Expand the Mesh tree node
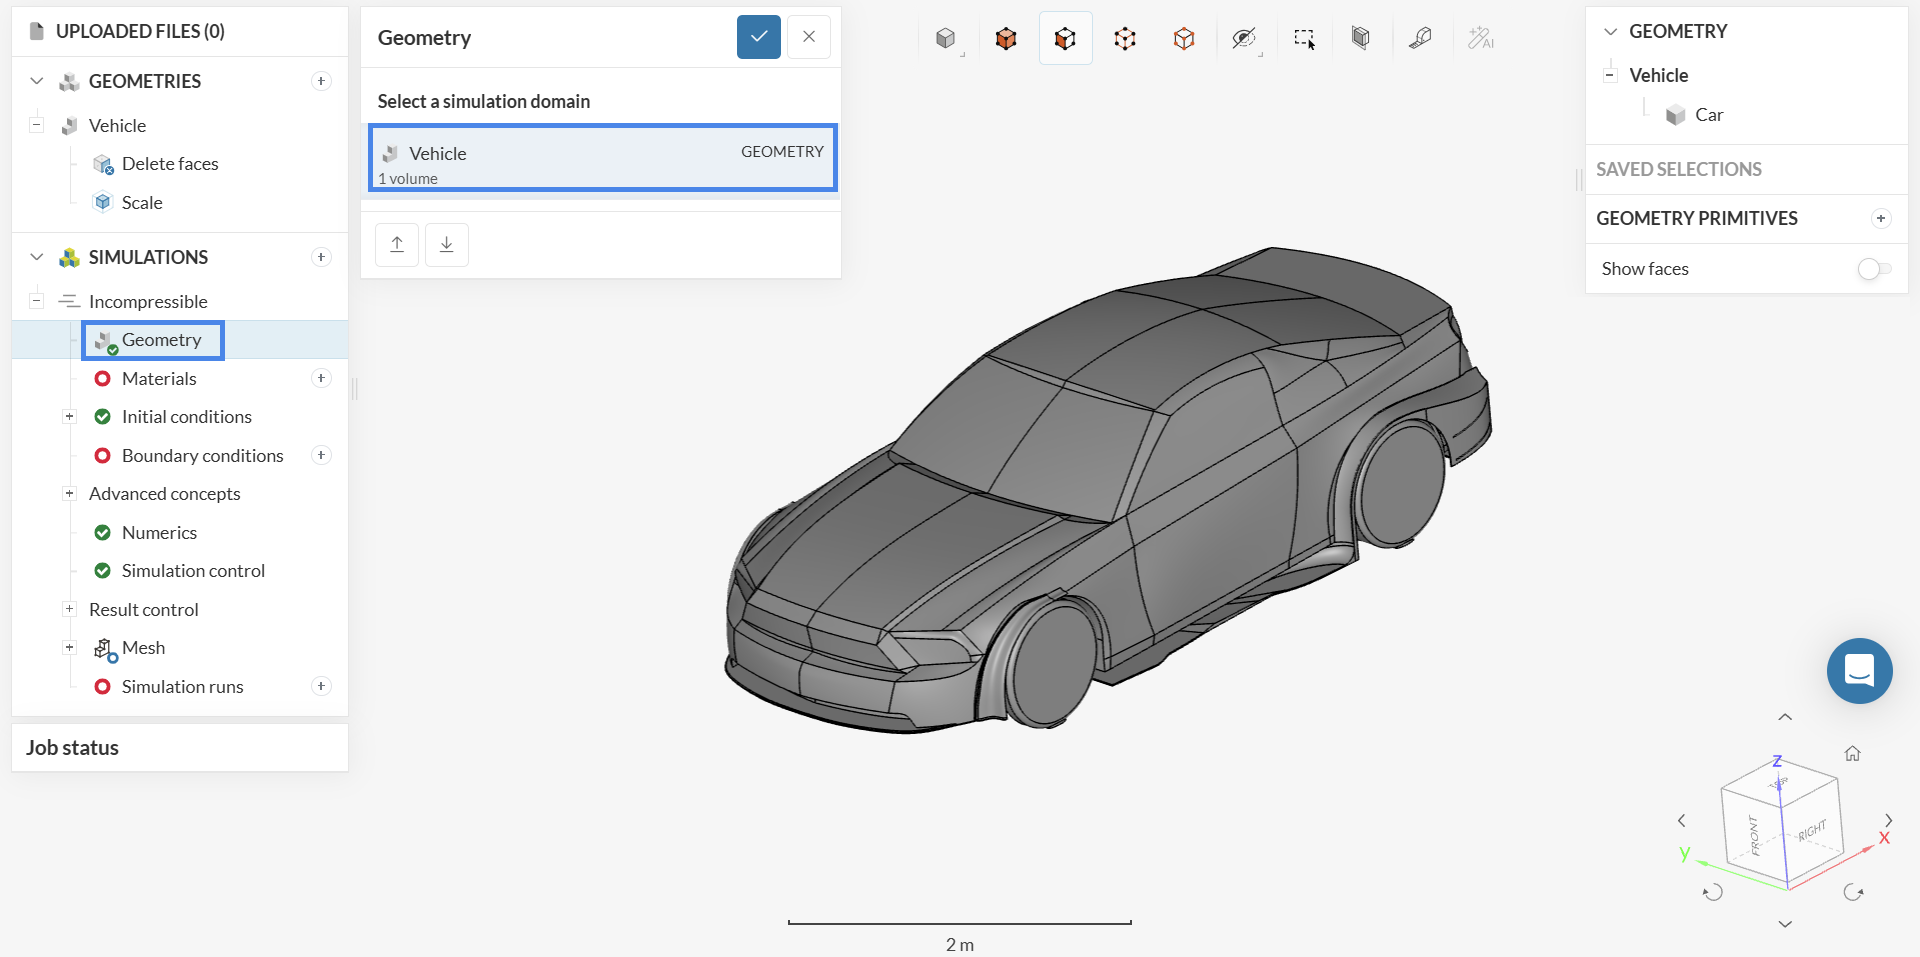1920x957 pixels. (69, 648)
